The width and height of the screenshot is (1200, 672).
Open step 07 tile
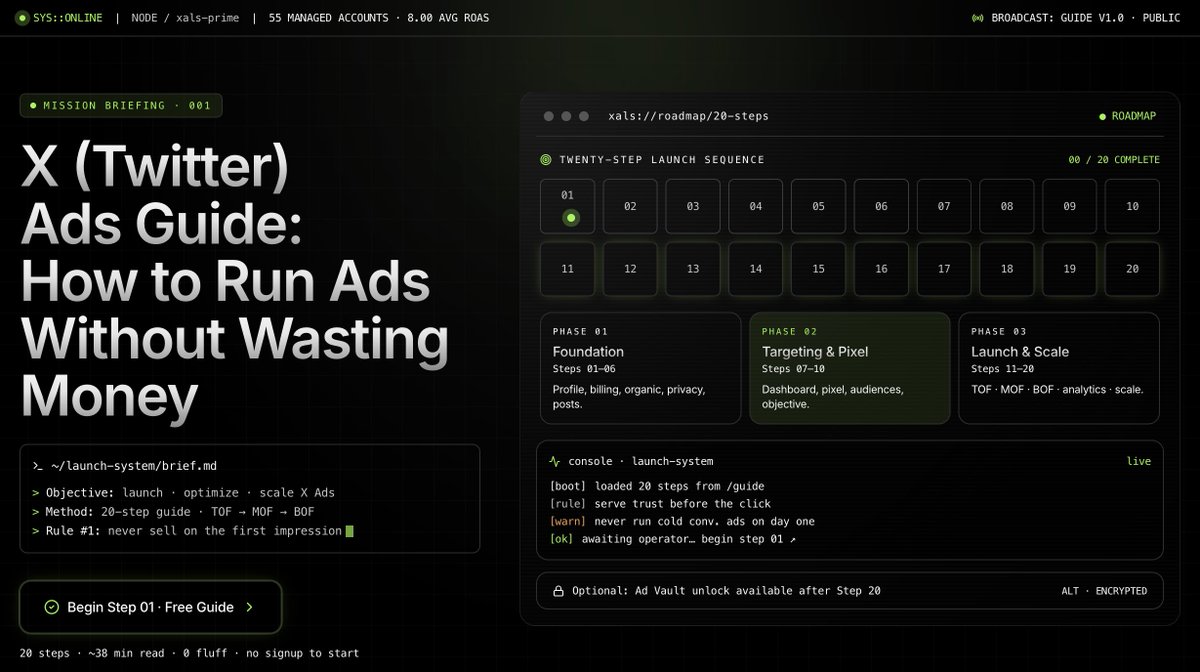944,206
